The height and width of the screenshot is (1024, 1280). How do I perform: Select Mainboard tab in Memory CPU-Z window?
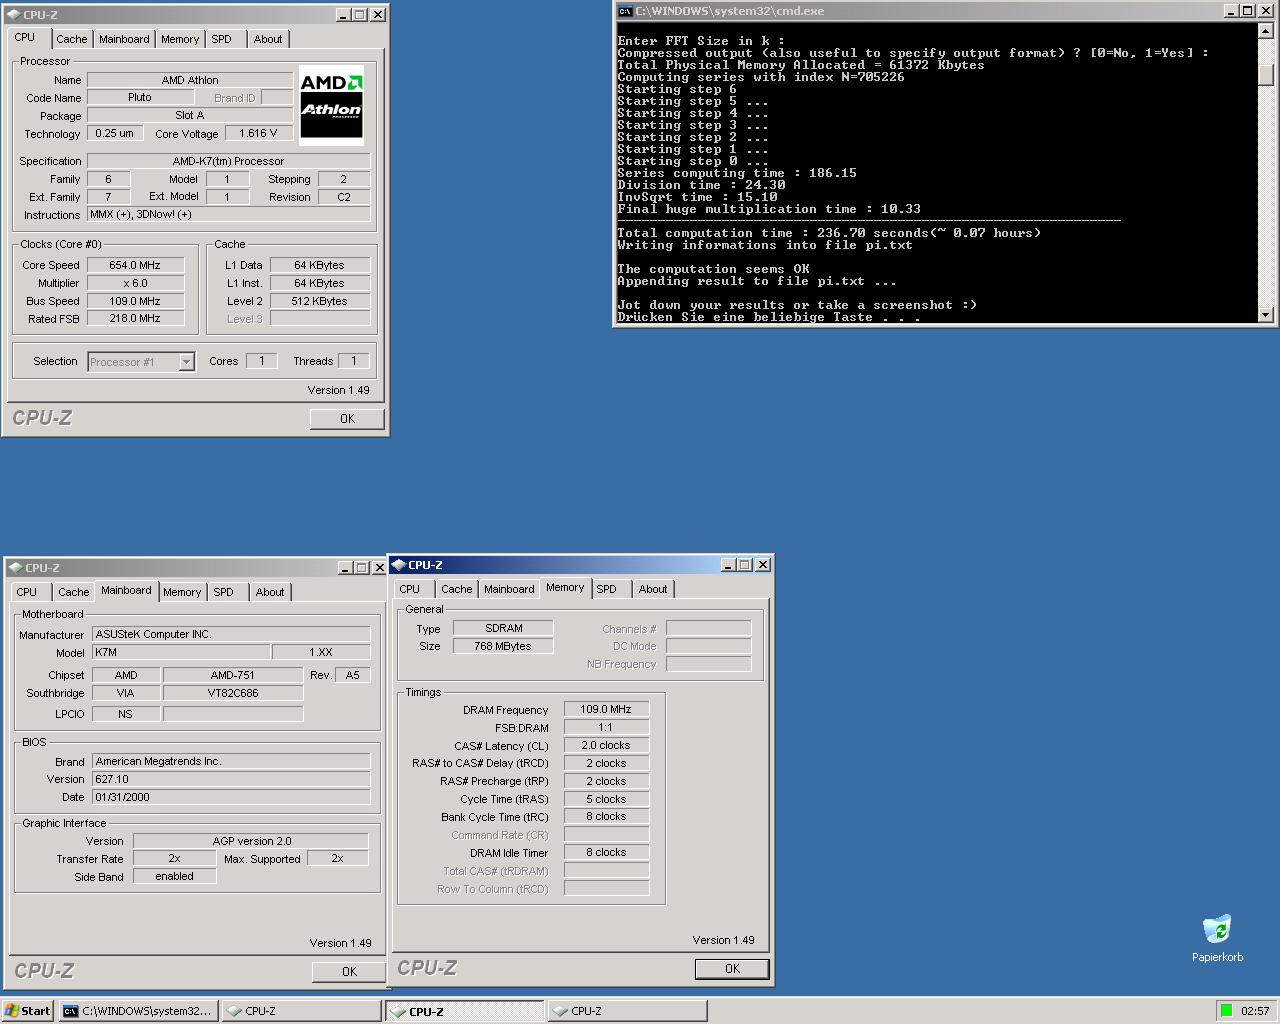click(x=509, y=589)
